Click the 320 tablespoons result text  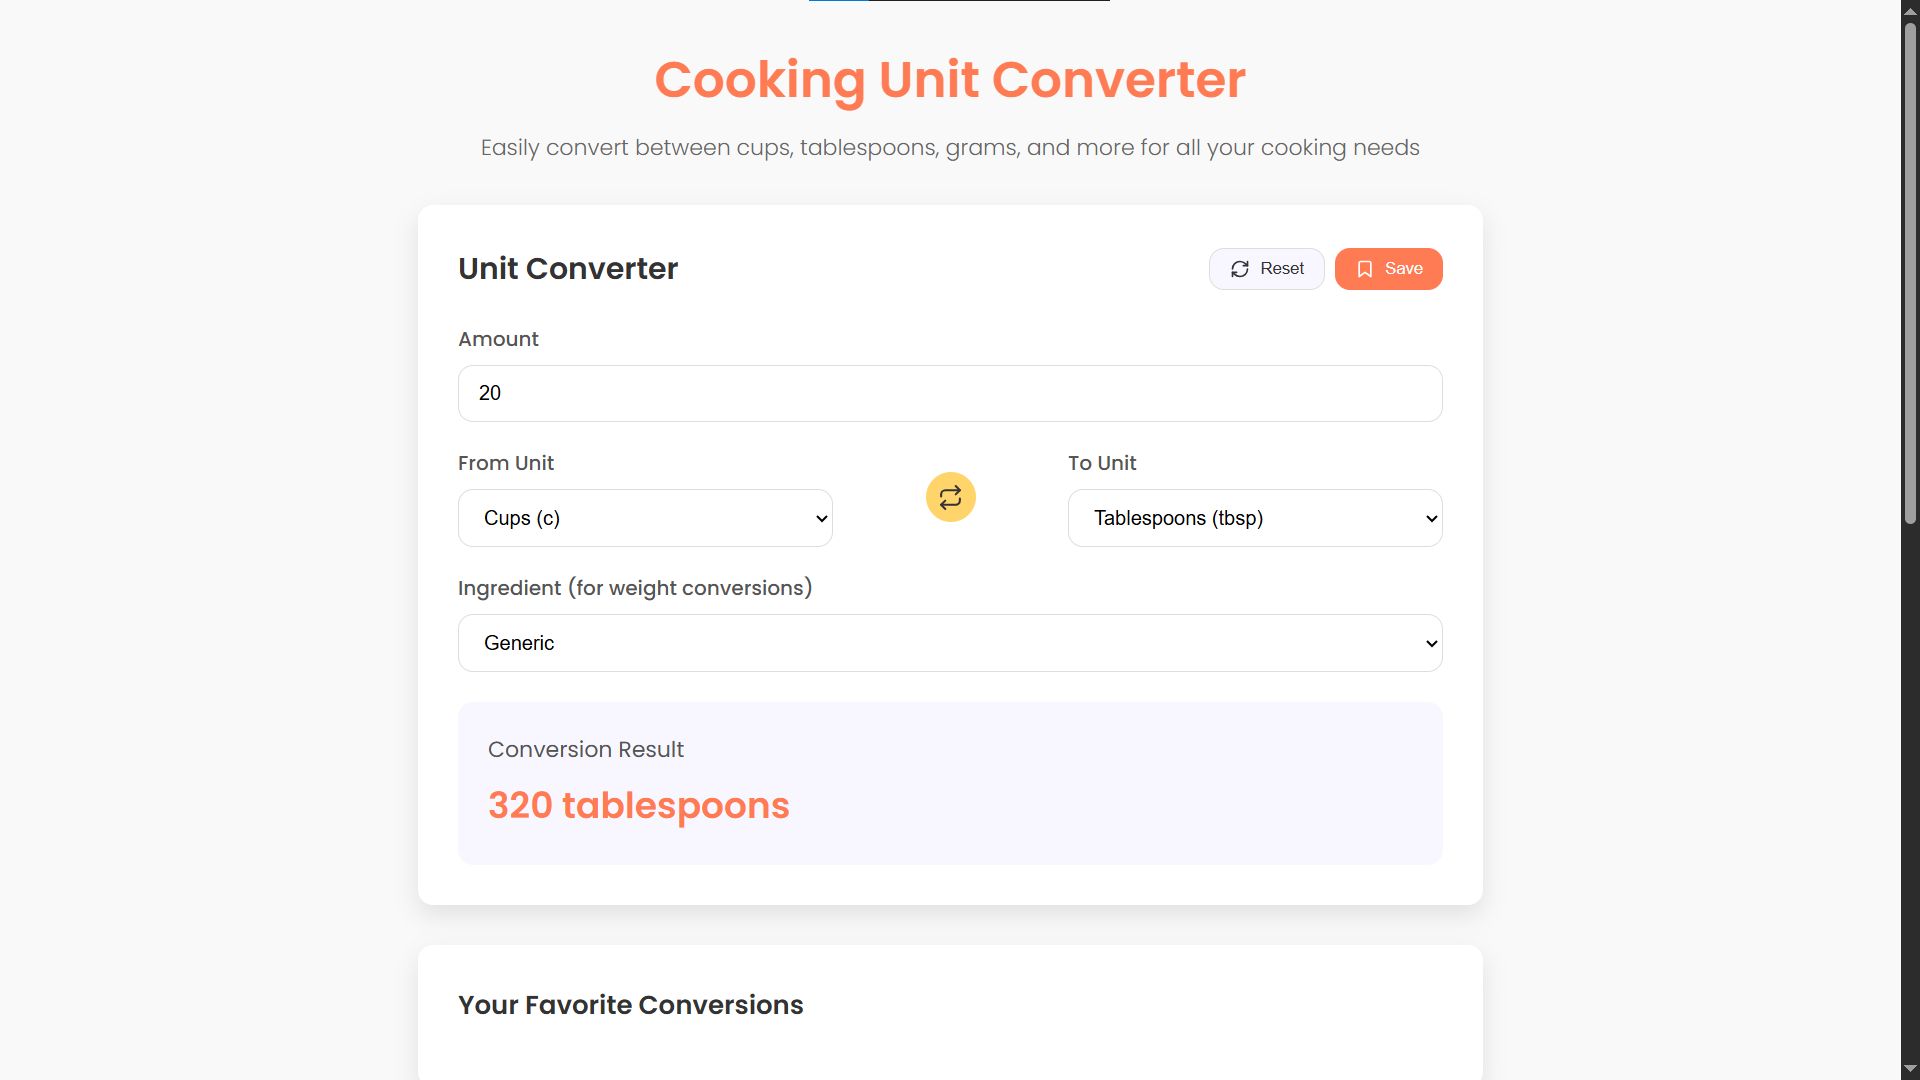[x=638, y=806]
